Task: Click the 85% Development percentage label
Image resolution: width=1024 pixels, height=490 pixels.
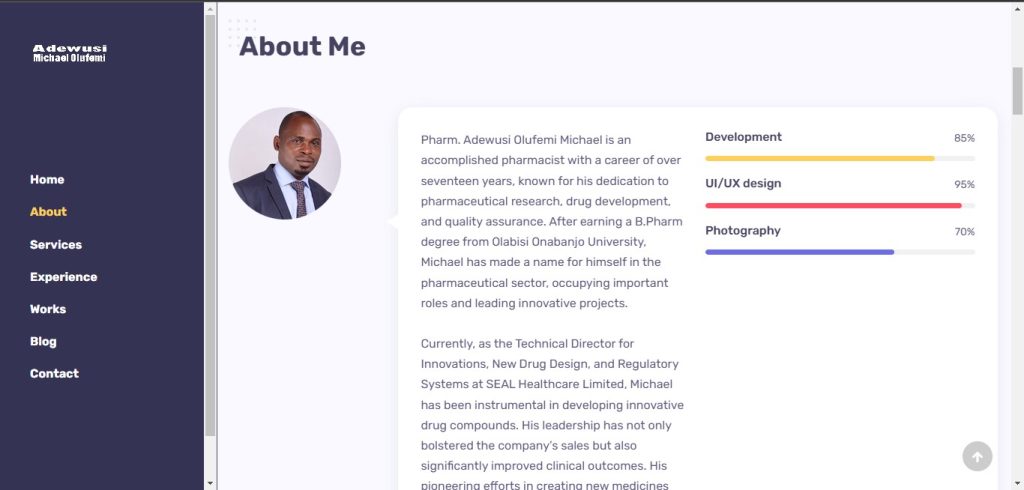Action: point(964,138)
